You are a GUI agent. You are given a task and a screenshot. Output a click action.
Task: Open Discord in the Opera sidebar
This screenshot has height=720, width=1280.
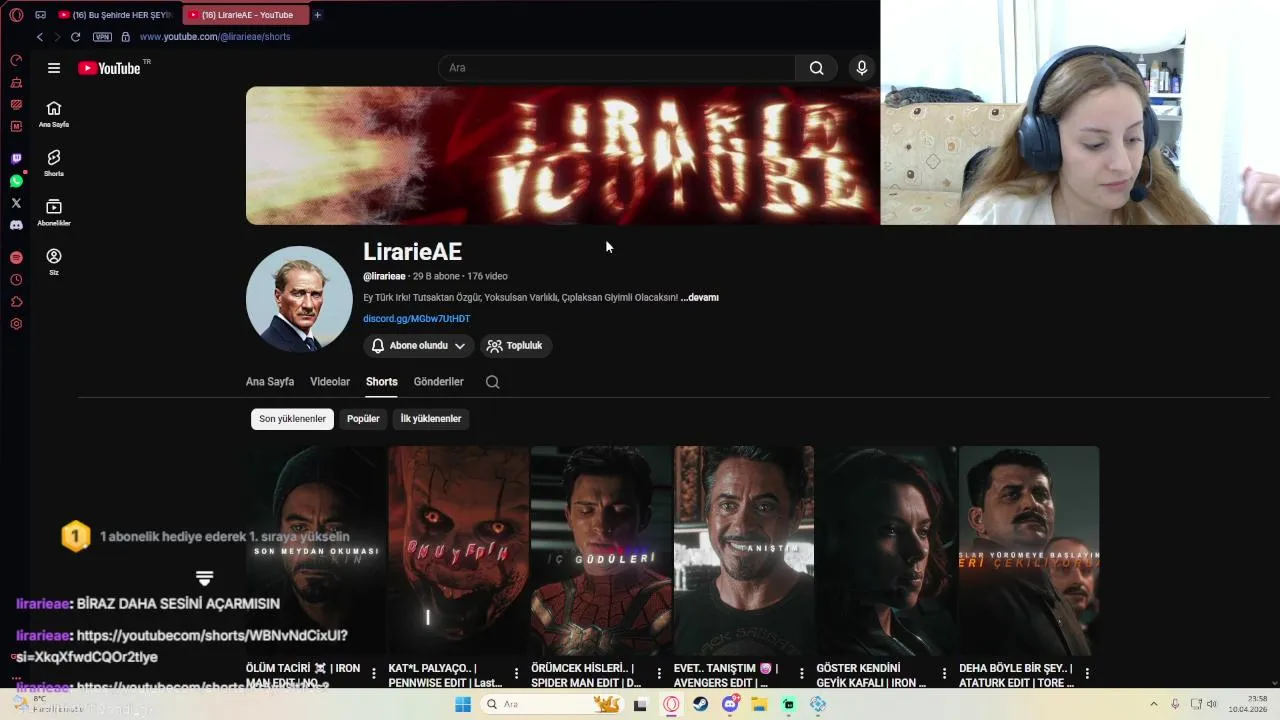tap(16, 225)
